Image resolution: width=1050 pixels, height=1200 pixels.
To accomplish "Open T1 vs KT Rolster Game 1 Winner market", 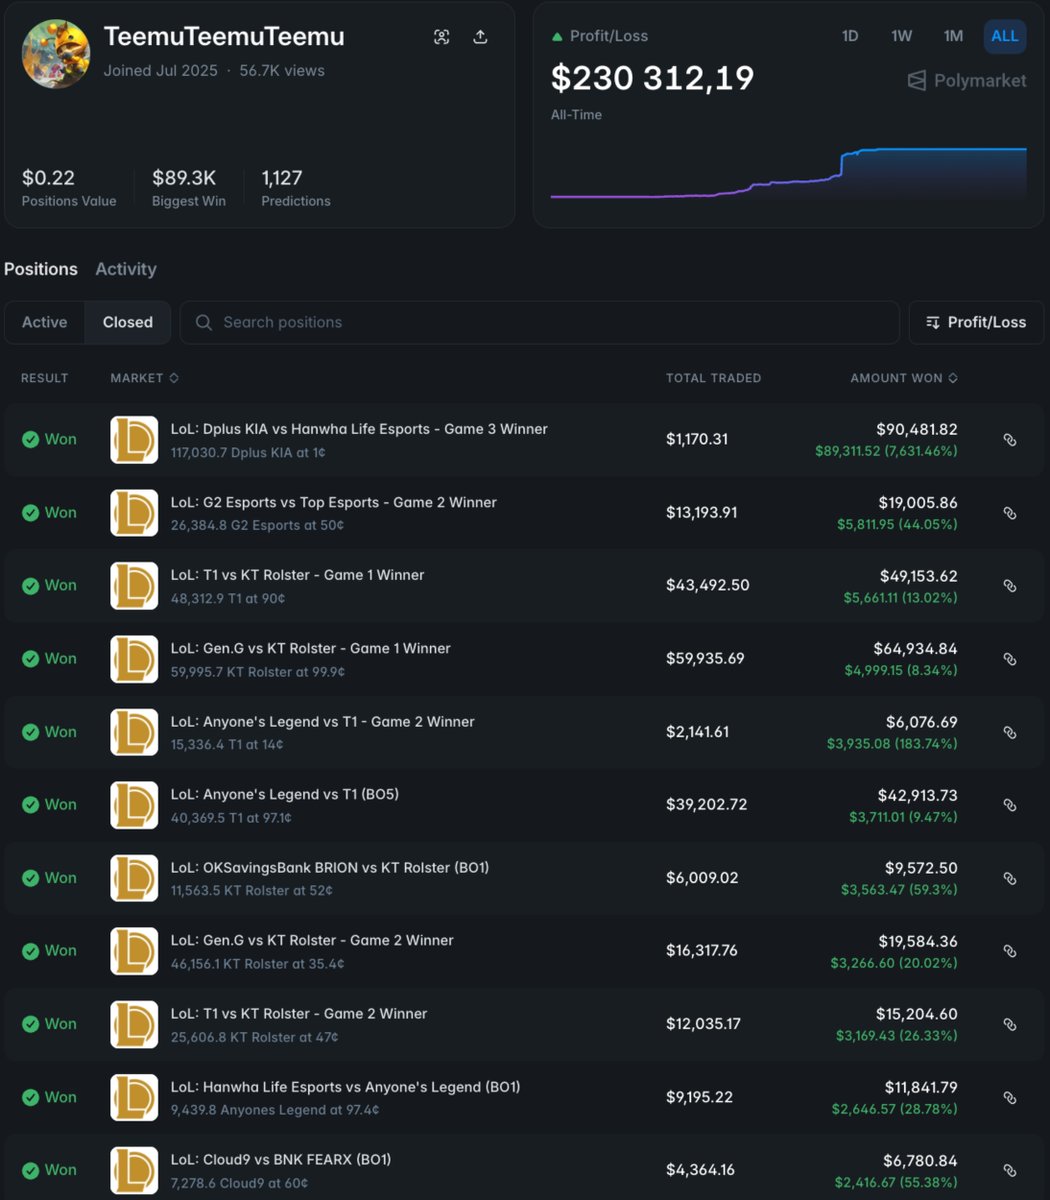I will click(298, 575).
